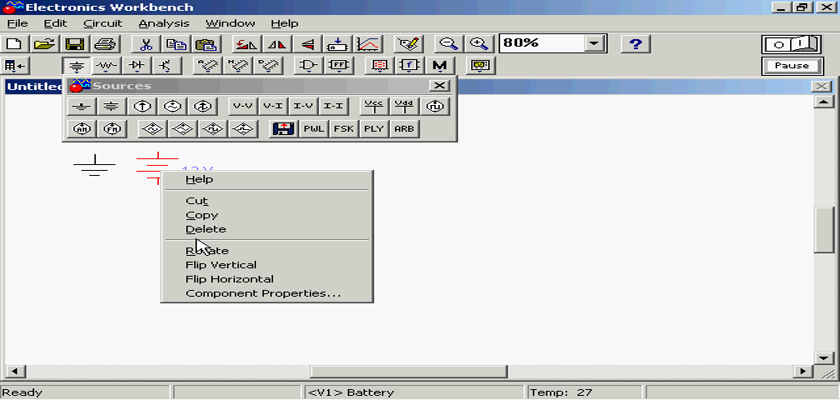Image resolution: width=840 pixels, height=400 pixels.
Task: Open the Indicators parts bin
Action: click(379, 66)
